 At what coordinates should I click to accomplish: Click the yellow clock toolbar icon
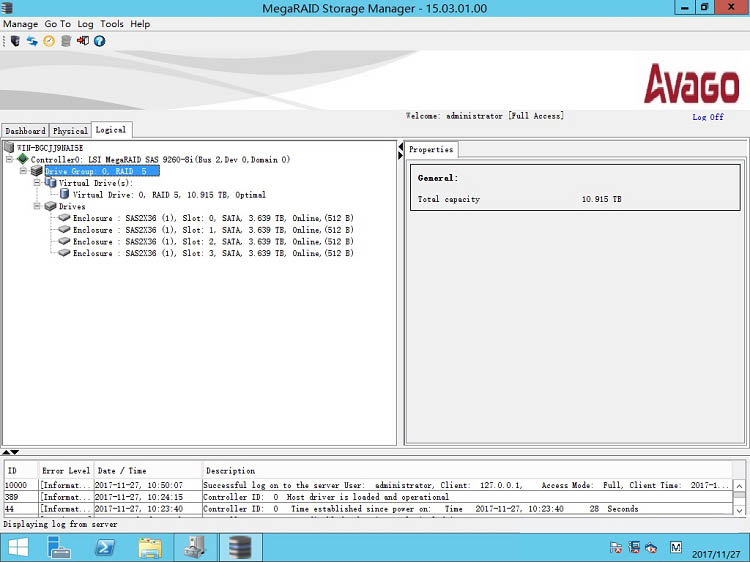pos(49,41)
